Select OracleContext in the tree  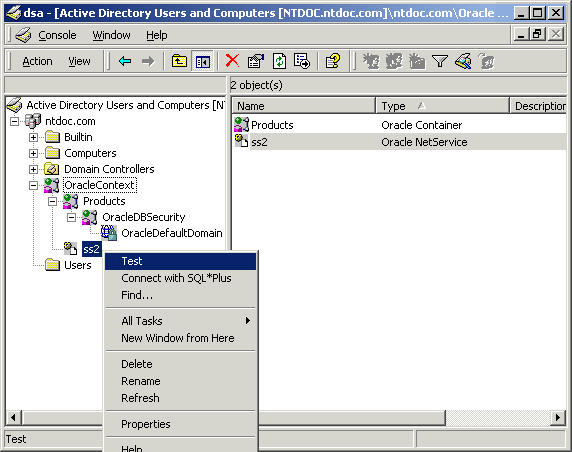[100, 185]
